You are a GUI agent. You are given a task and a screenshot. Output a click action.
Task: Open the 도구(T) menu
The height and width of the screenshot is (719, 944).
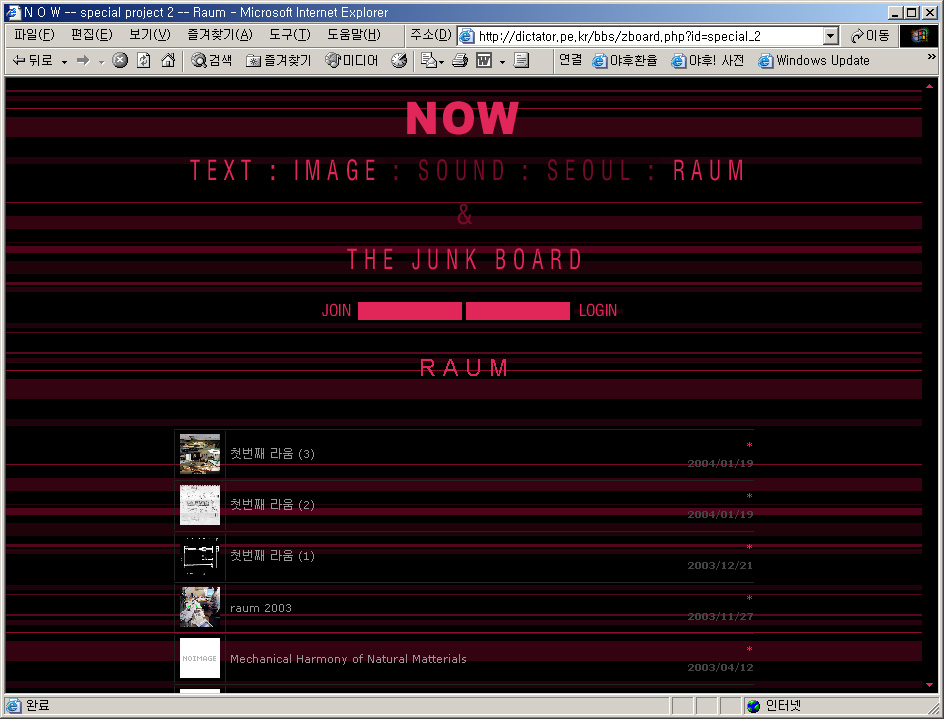coord(288,35)
